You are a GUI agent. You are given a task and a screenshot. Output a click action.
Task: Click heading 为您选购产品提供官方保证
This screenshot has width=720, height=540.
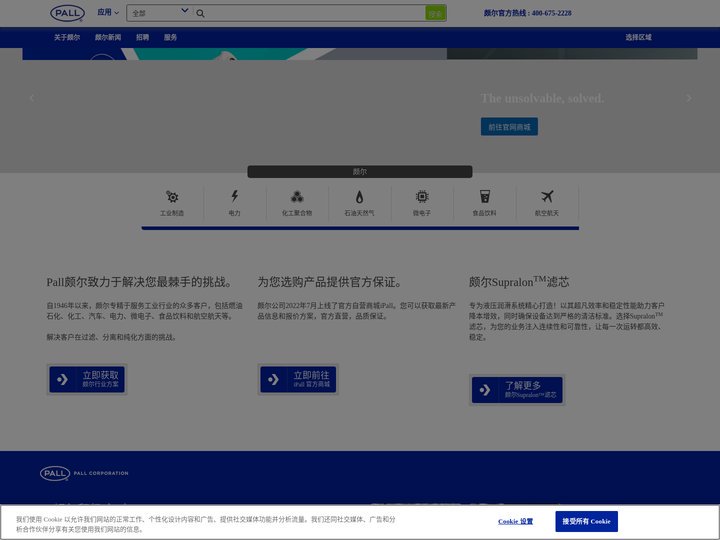point(329,282)
